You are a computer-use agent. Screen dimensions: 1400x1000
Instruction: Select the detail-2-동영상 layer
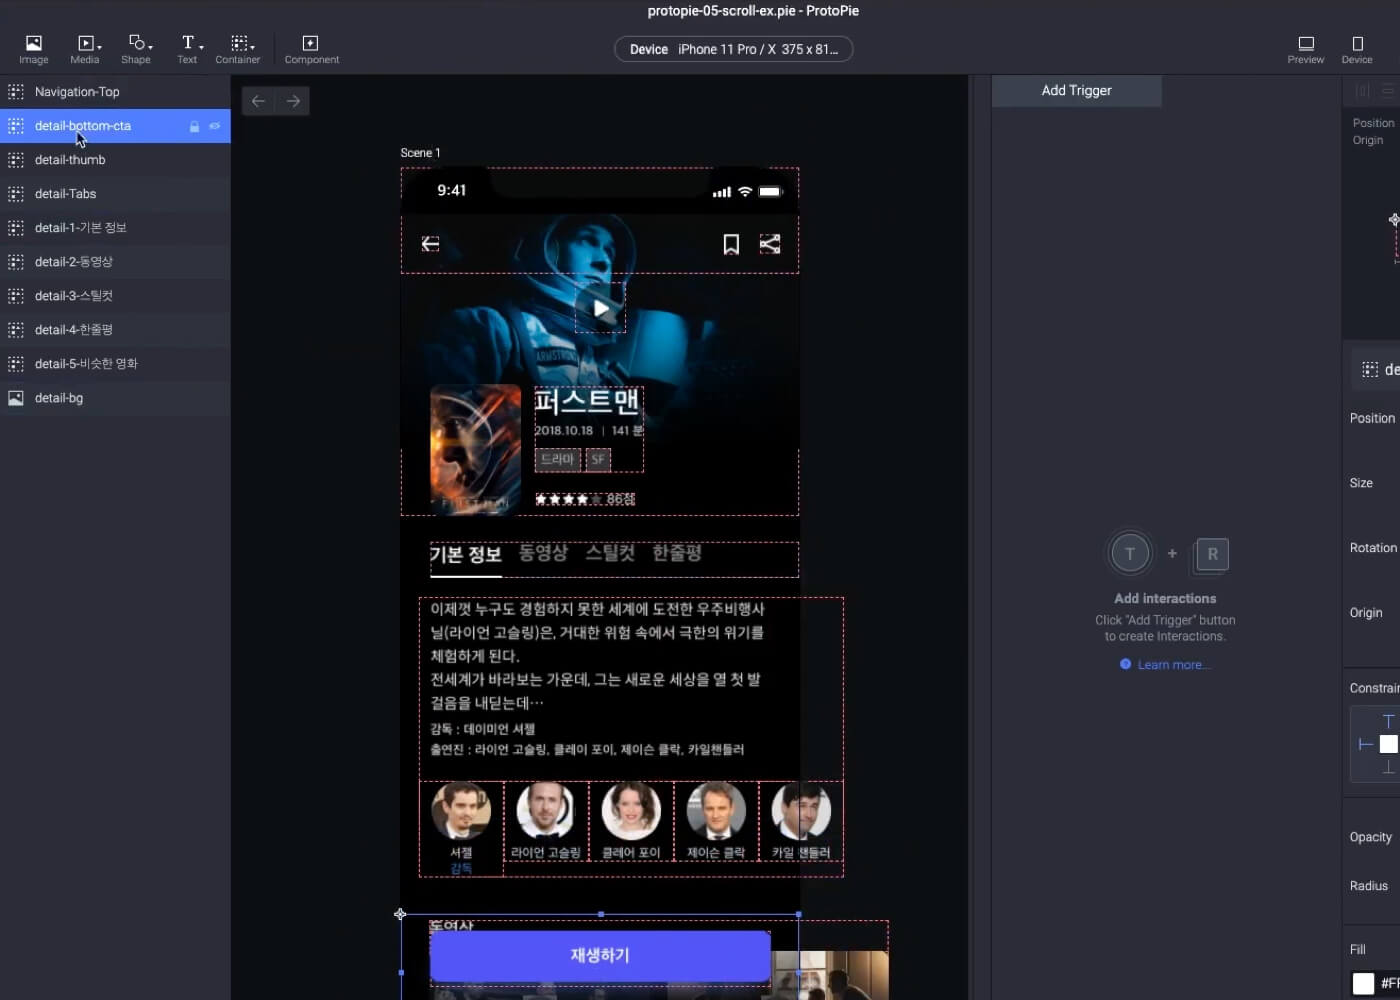[115, 262]
